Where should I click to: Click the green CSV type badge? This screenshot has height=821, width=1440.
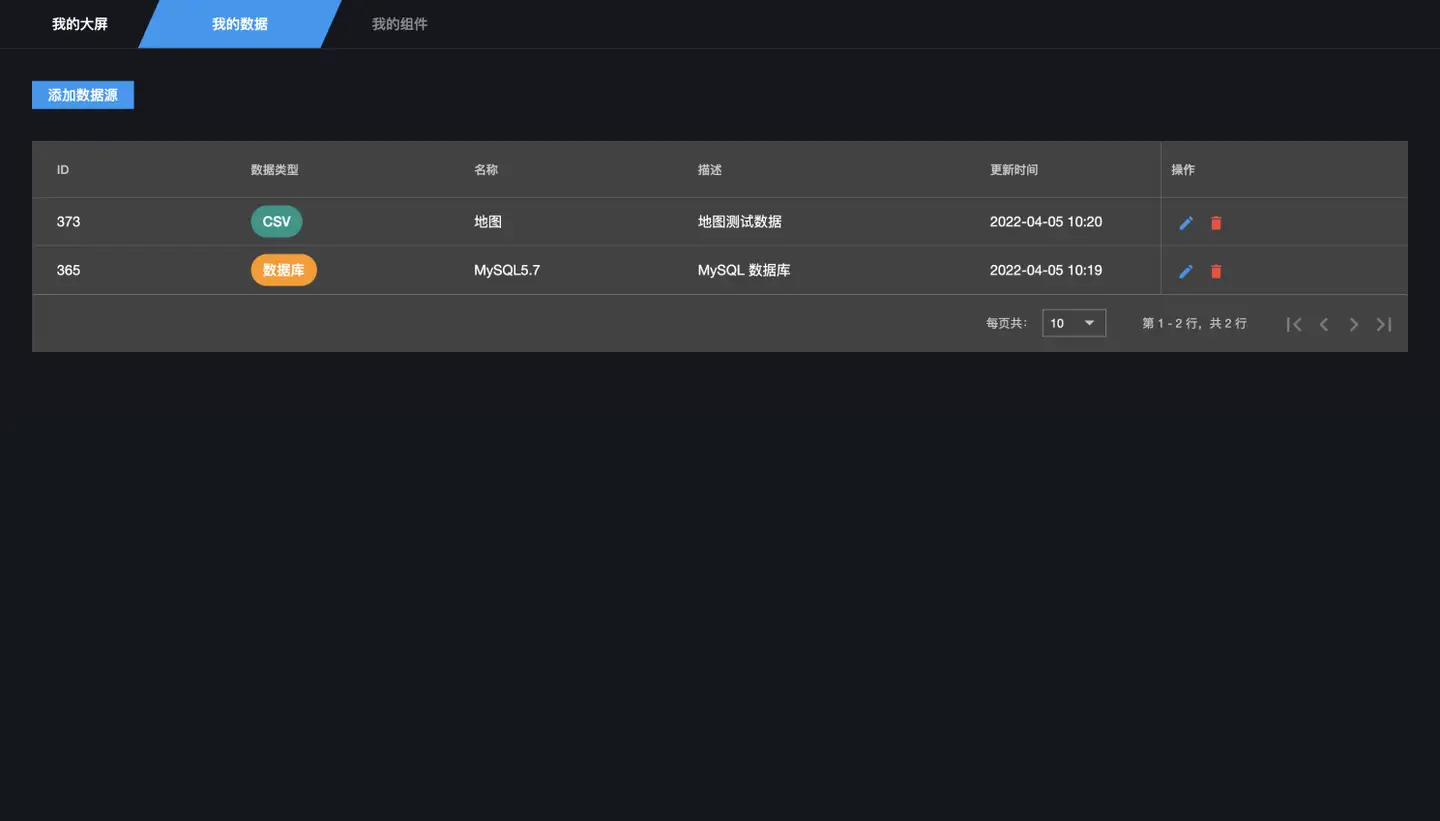(276, 222)
